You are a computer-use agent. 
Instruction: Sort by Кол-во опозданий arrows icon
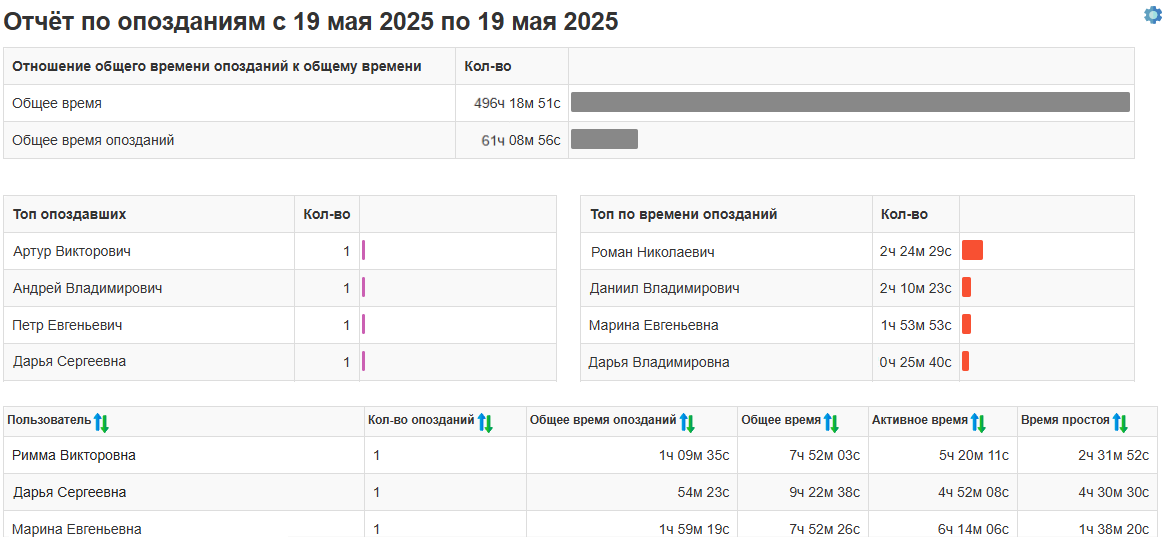pos(485,422)
